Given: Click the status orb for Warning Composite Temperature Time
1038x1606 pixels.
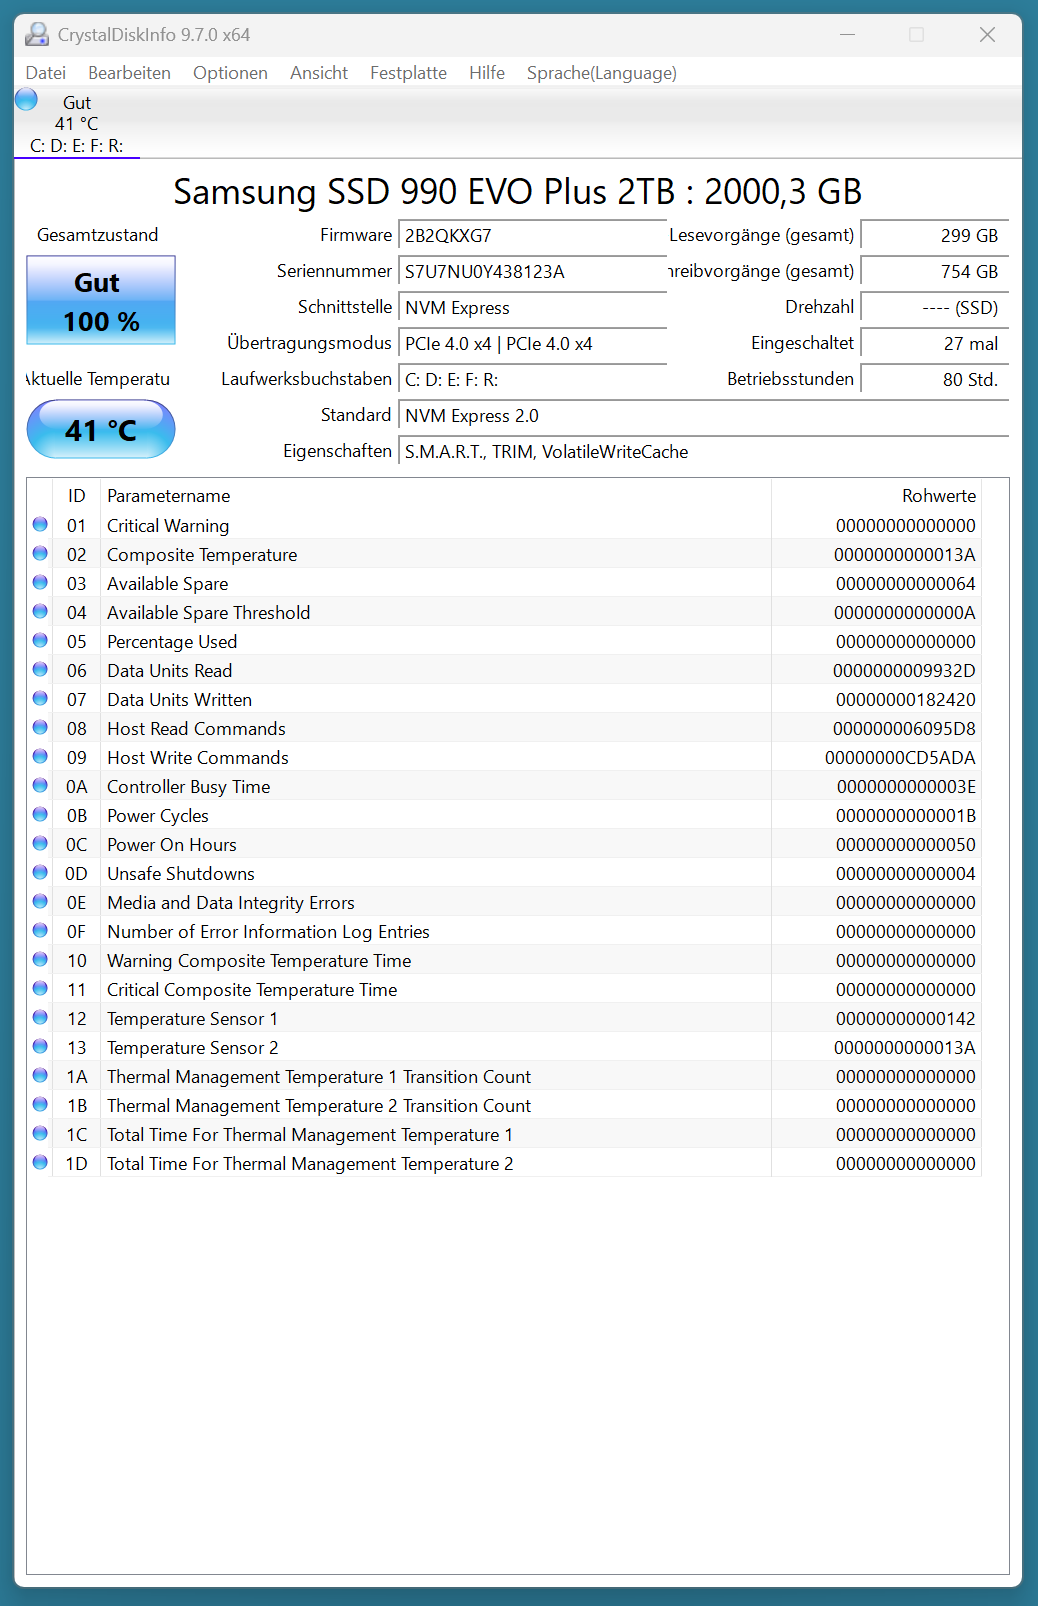Looking at the screenshot, I should pos(40,959).
